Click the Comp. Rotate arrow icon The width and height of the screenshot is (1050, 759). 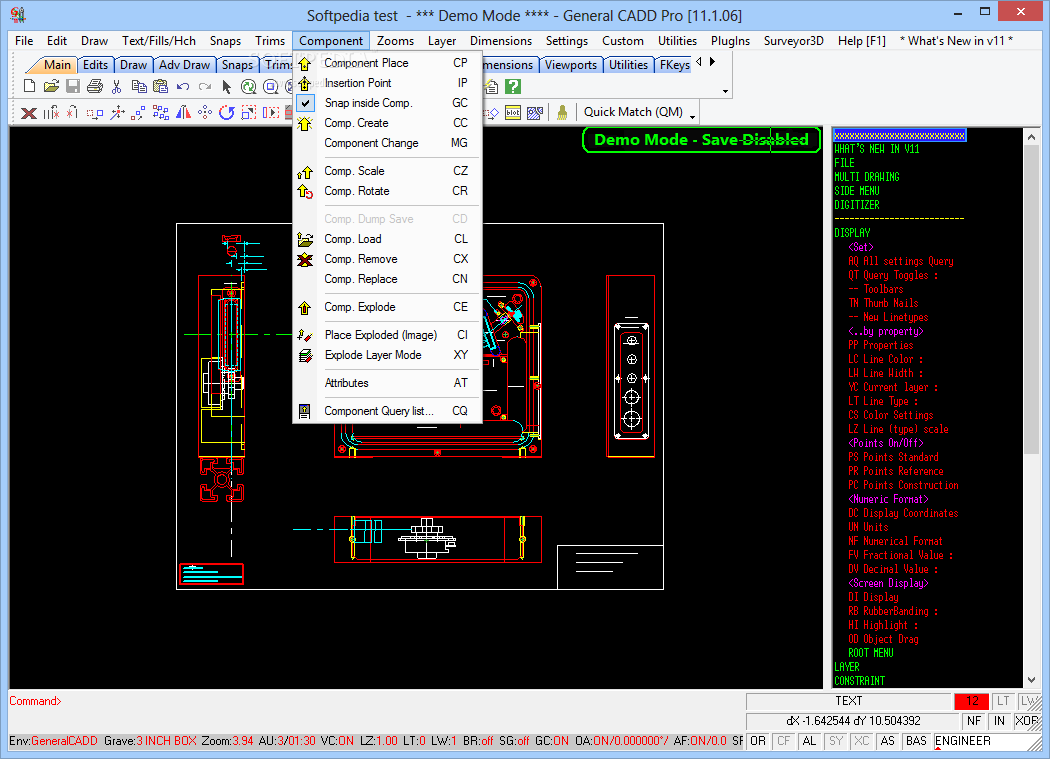pyautogui.click(x=305, y=192)
